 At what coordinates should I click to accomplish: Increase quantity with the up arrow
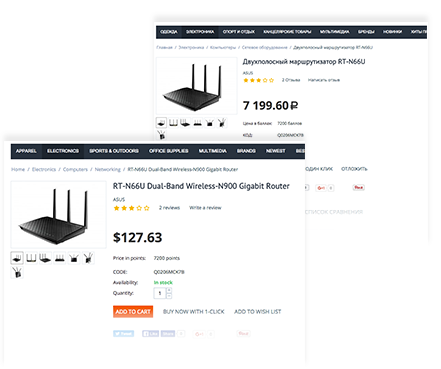tap(169, 291)
